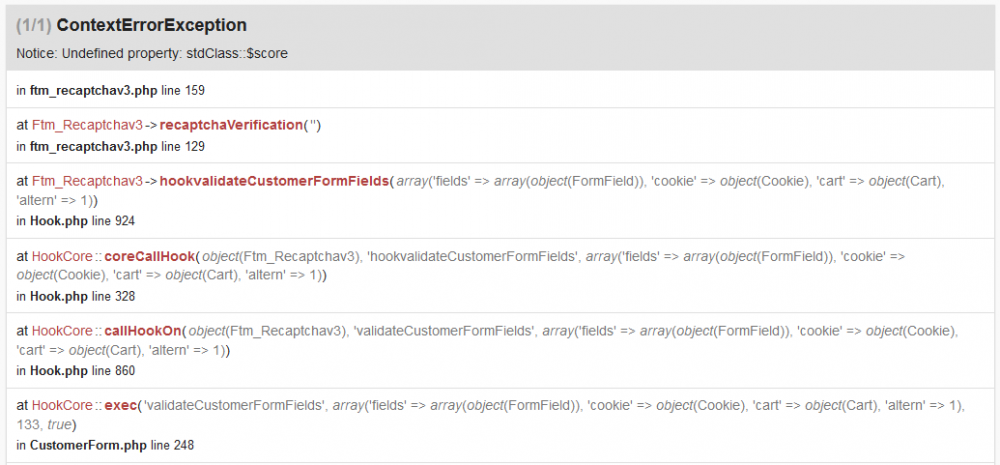Click the ContextErrorException heading
Image resolution: width=1000 pixels, height=465 pixels.
pos(152,25)
